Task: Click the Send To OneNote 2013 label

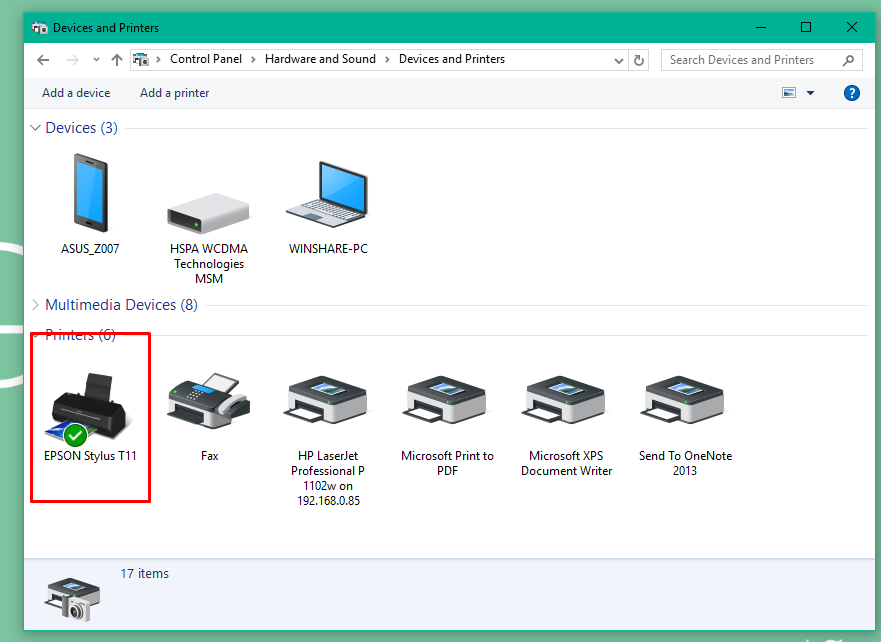Action: coord(685,463)
